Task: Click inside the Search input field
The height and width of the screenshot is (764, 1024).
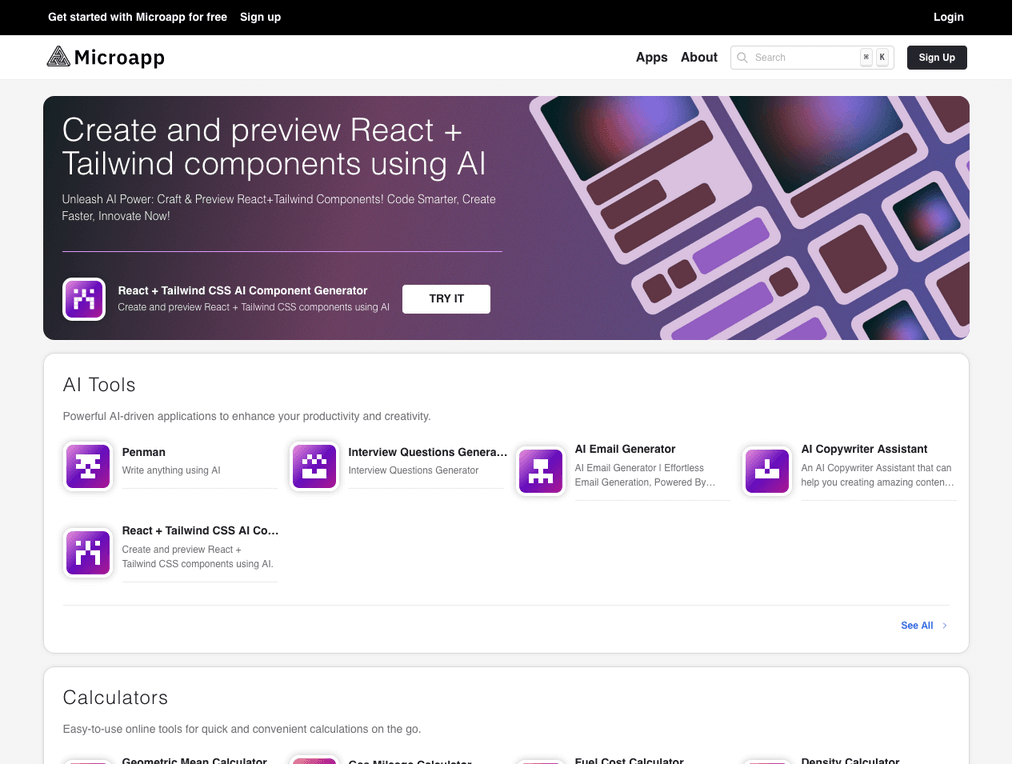Action: (800, 57)
